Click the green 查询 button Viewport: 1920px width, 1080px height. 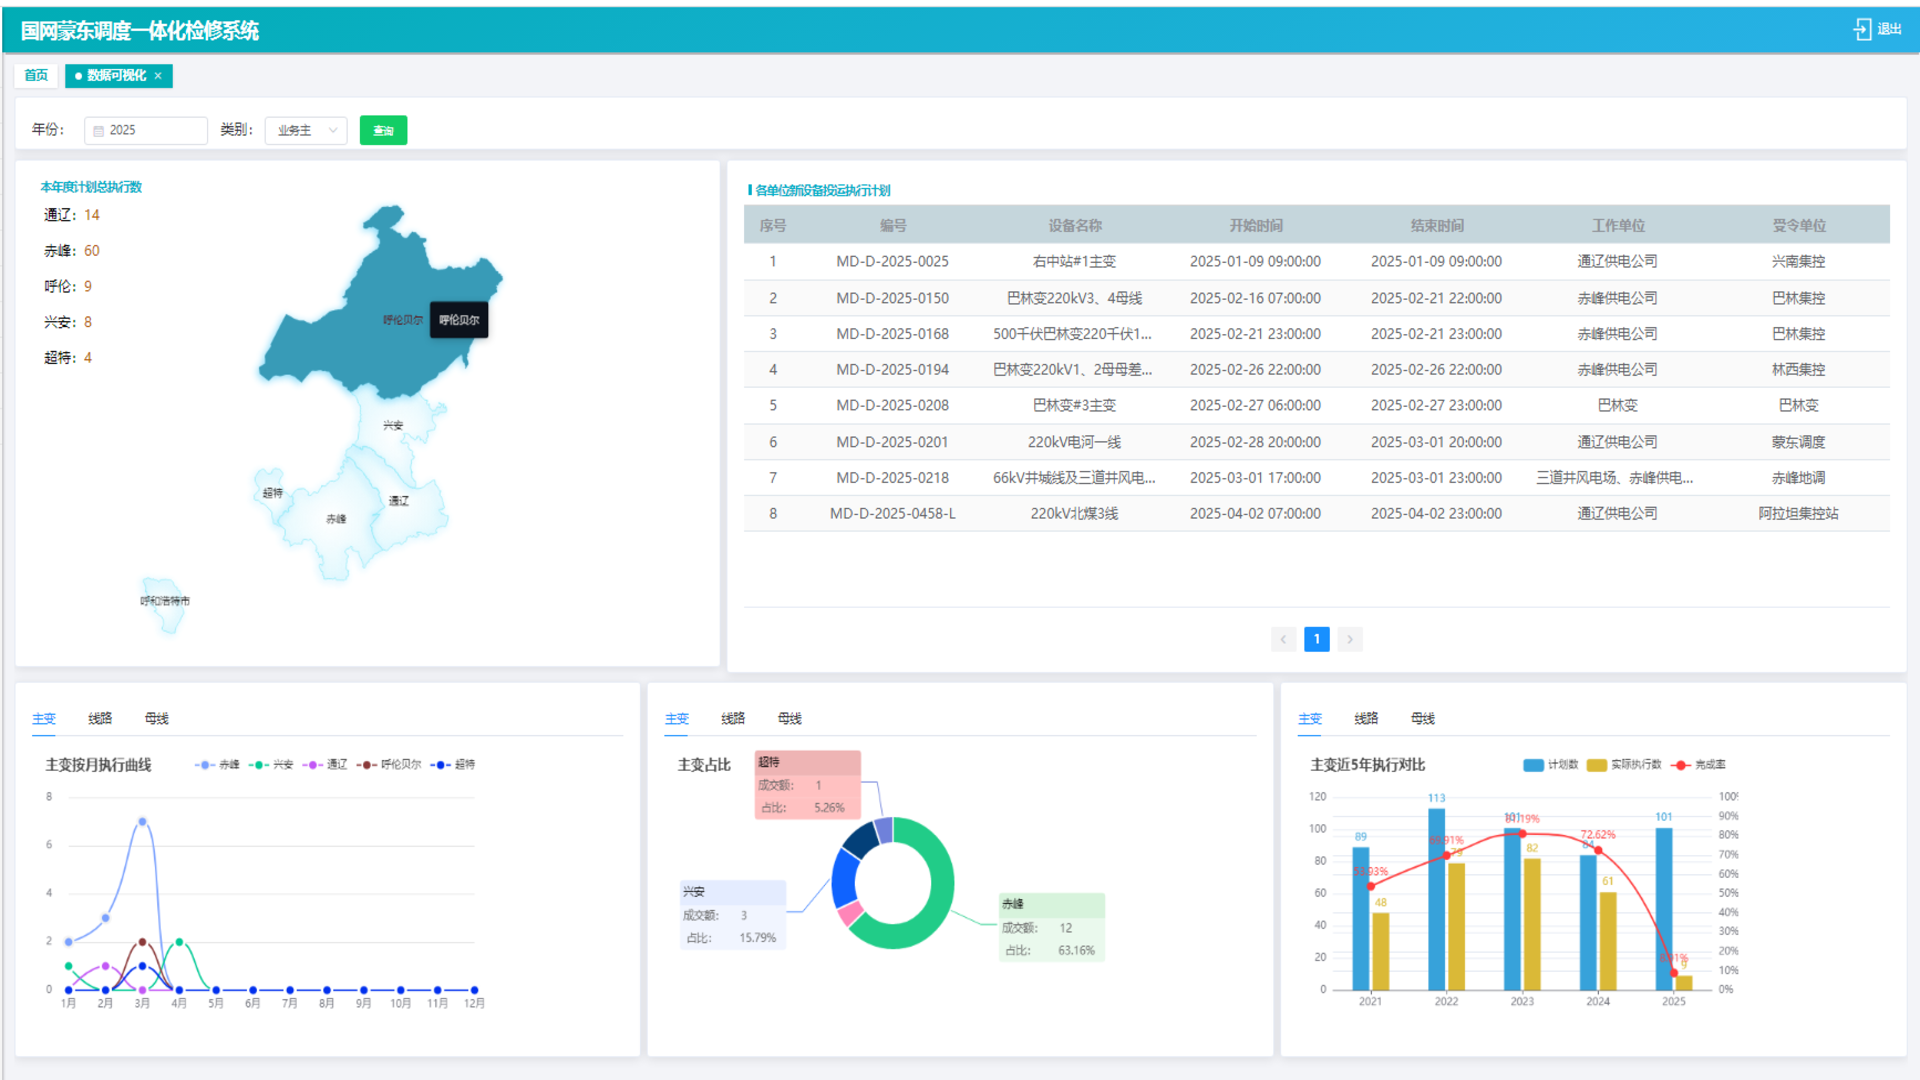tap(383, 131)
